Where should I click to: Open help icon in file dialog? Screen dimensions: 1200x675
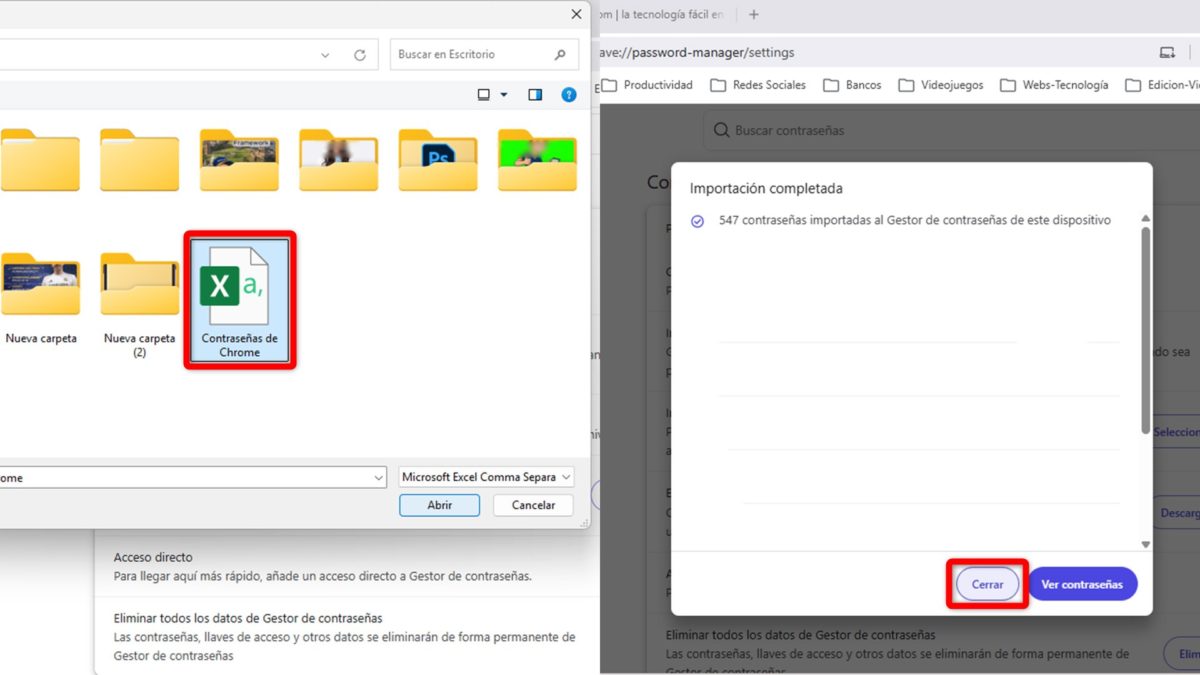[569, 95]
